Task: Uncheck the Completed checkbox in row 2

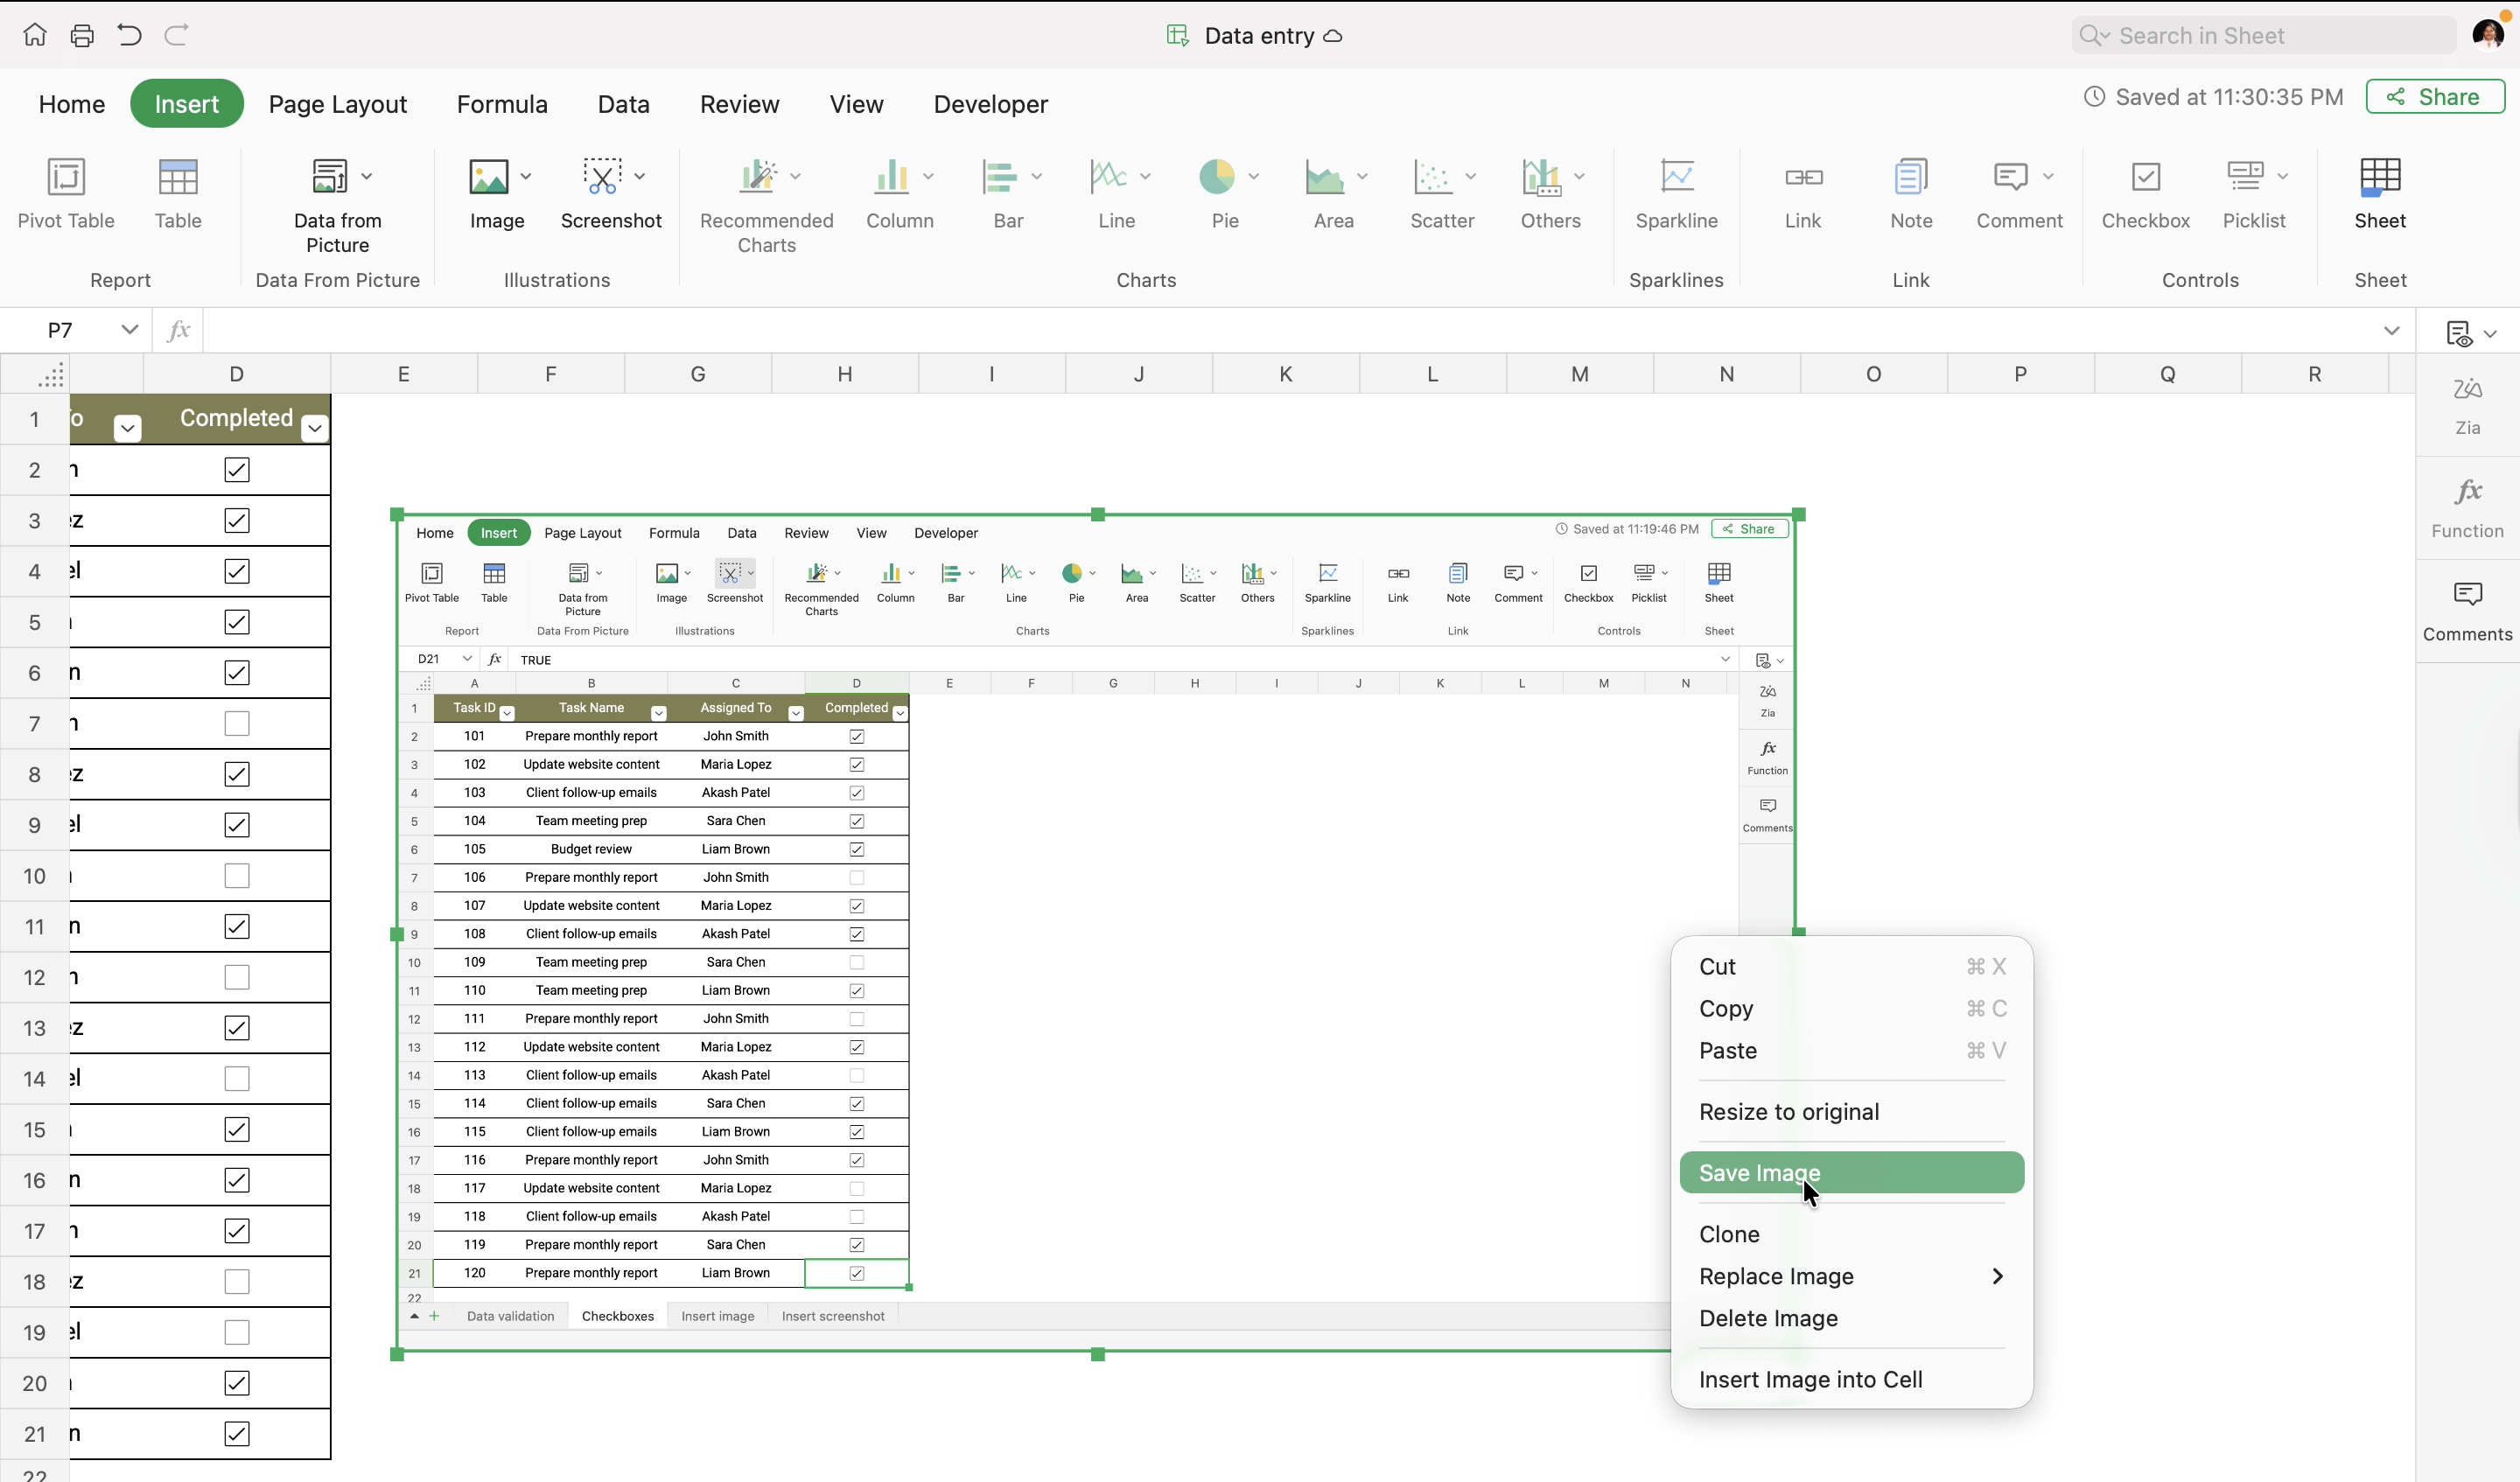Action: (237, 470)
